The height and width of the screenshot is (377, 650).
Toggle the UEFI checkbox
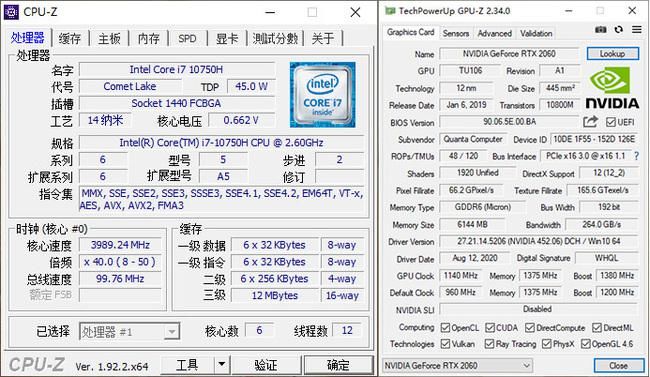(x=610, y=122)
